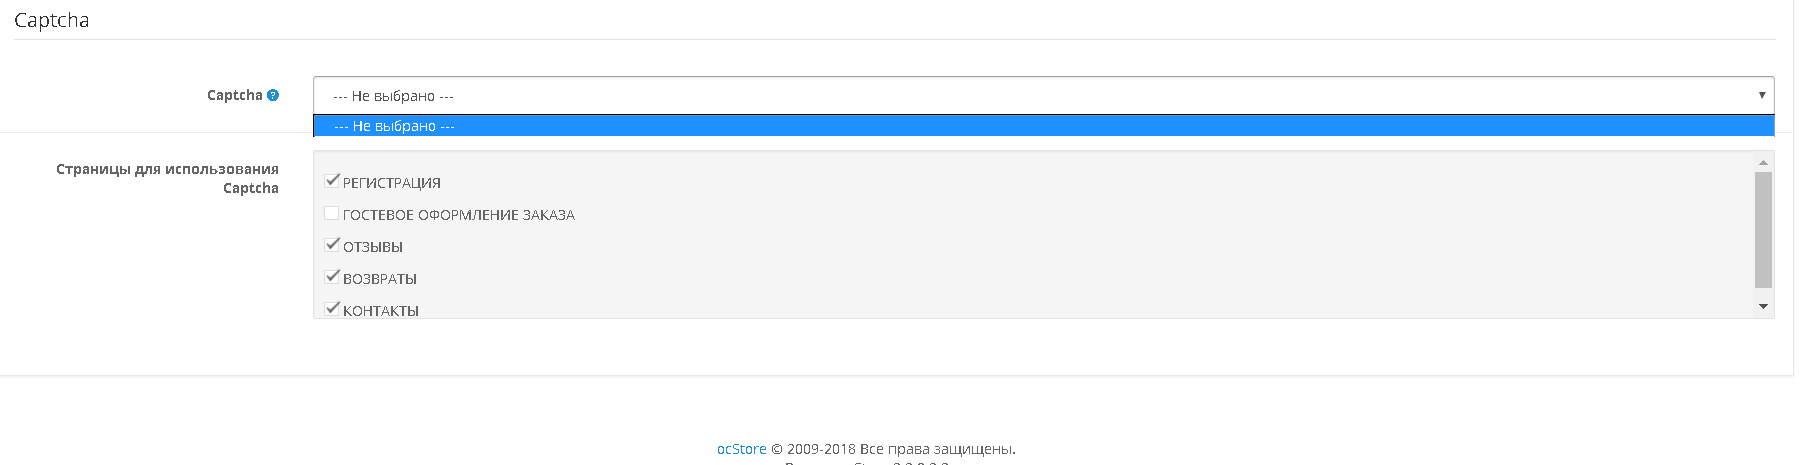Viewport: 1811px width, 465px height.
Task: Open the ocStore footer link
Action: [x=741, y=449]
